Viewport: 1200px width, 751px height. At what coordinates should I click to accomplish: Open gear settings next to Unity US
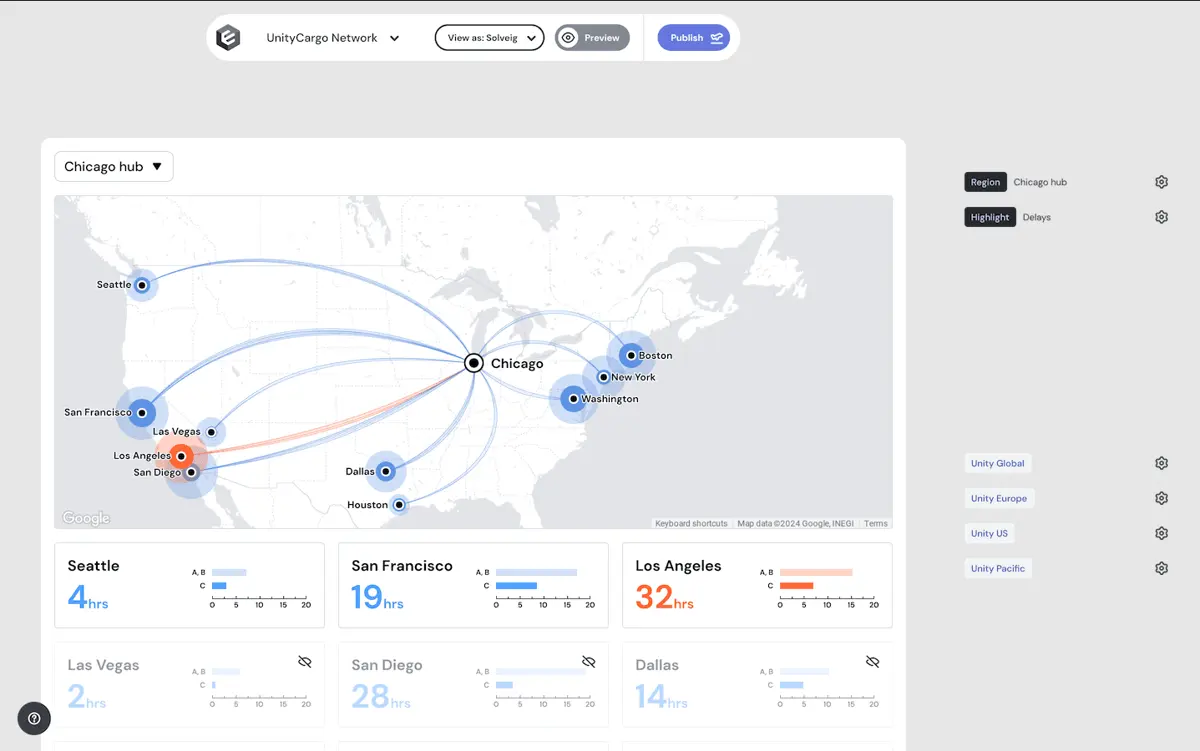tap(1161, 533)
